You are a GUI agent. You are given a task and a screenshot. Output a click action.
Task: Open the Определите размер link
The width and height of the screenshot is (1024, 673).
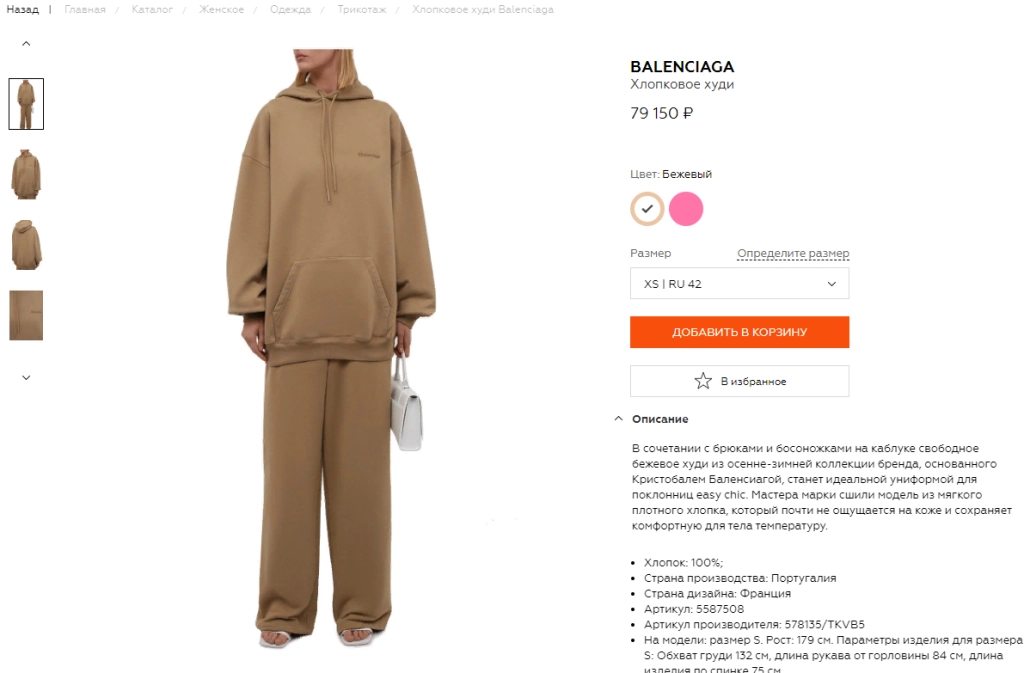pos(793,253)
